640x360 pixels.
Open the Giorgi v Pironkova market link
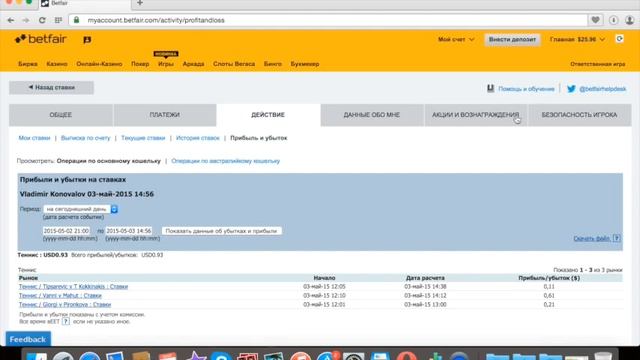click(65, 304)
